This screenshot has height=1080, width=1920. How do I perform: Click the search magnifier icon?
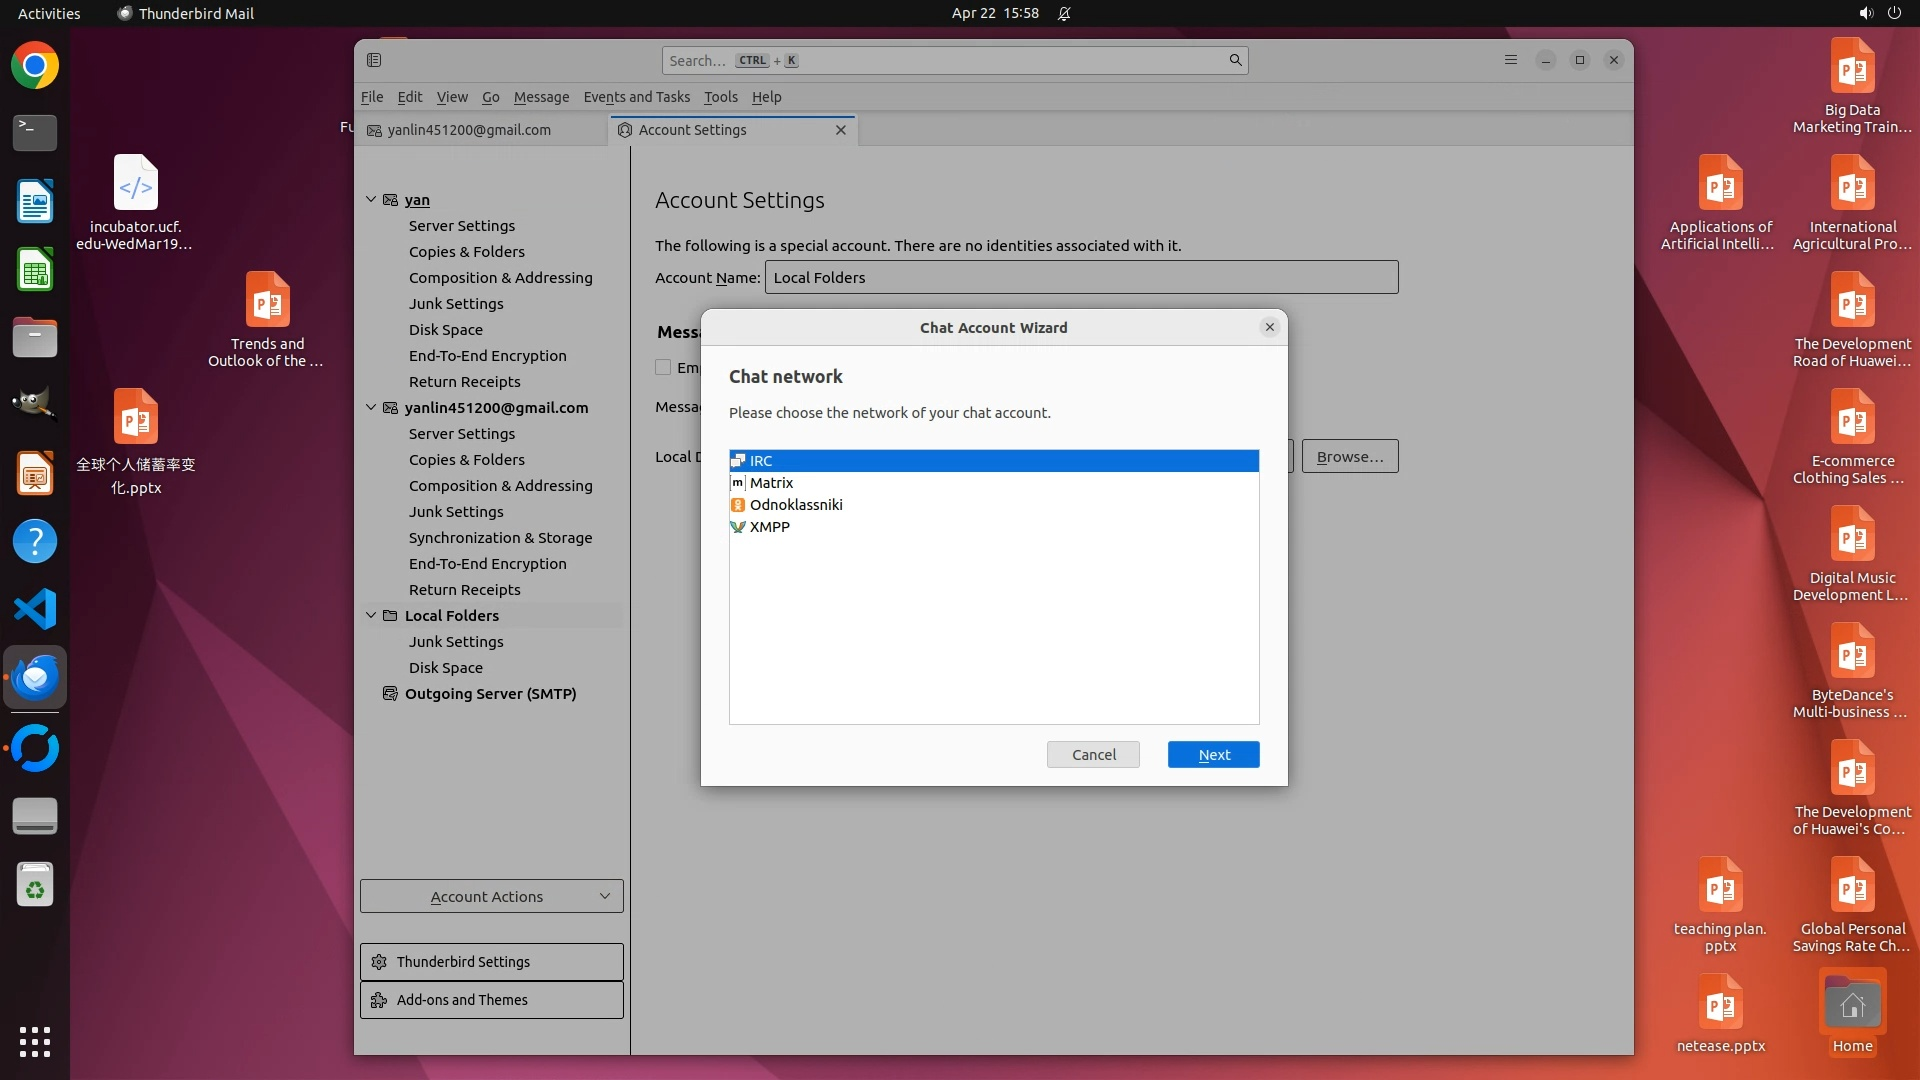(1235, 60)
